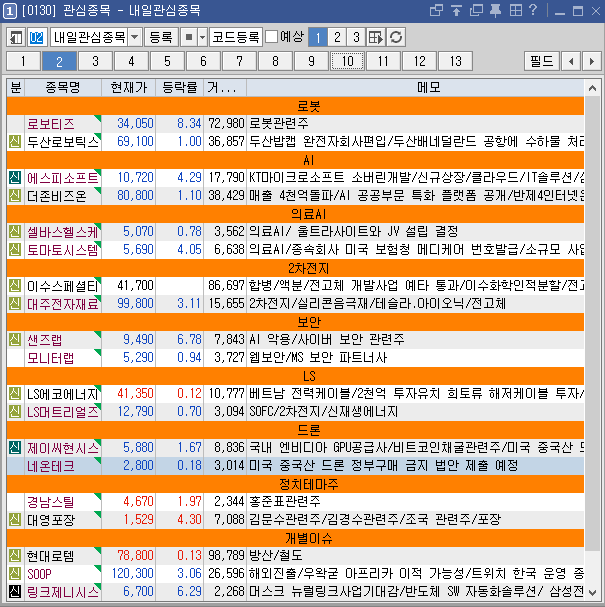Screen dimensions: 605x607
Task: Click the 코드등록 button
Action: tap(236, 37)
